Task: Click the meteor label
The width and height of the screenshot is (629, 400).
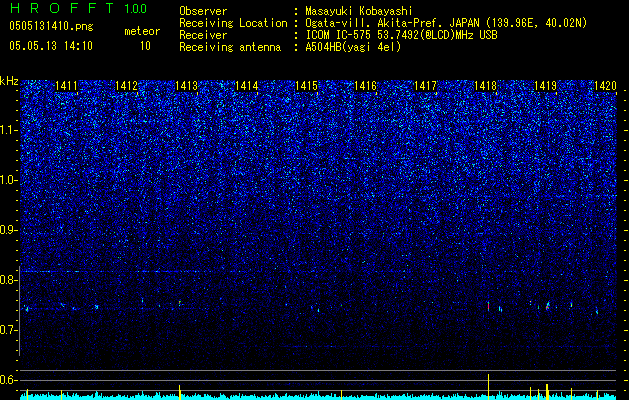Action: click(142, 31)
